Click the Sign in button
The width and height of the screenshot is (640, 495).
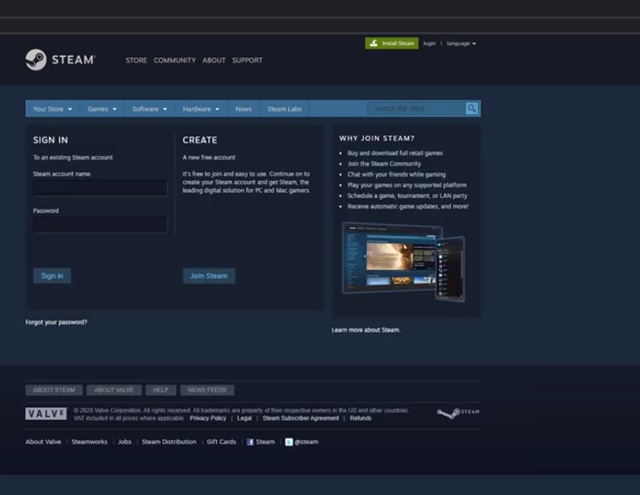[x=52, y=276]
